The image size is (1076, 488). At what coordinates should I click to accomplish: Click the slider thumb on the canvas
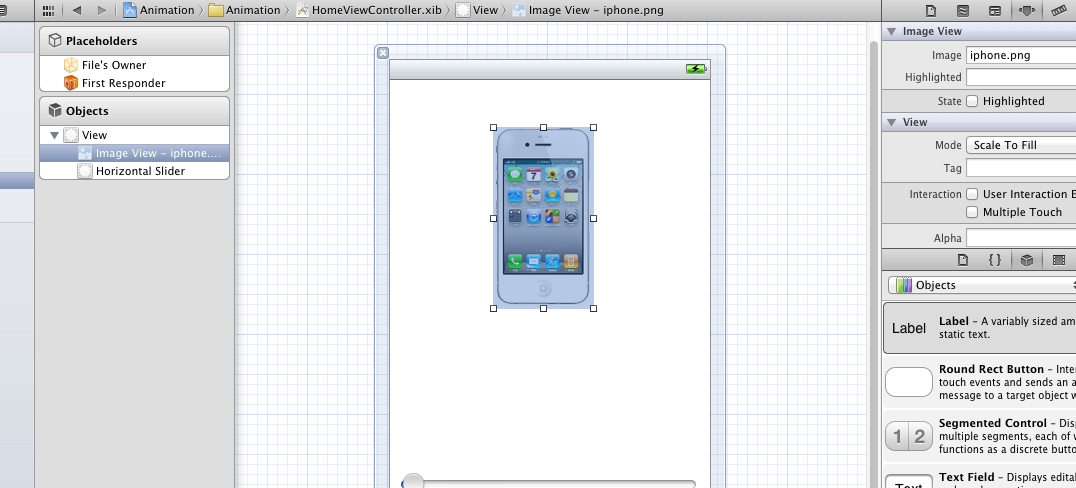click(413, 481)
